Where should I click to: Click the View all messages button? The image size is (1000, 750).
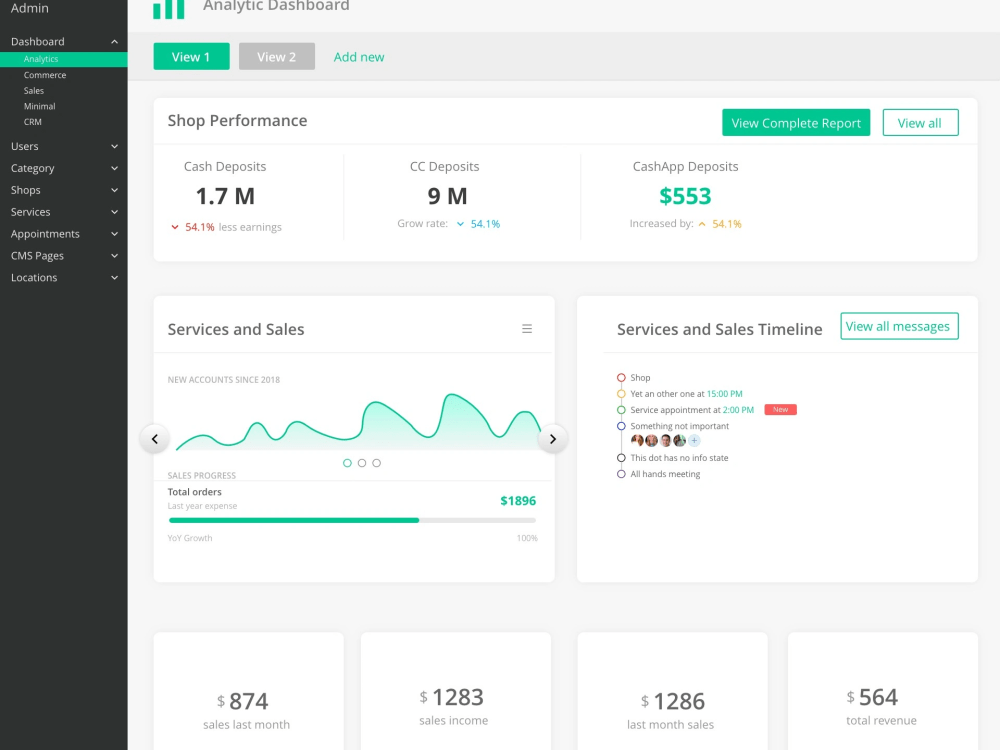(x=899, y=326)
